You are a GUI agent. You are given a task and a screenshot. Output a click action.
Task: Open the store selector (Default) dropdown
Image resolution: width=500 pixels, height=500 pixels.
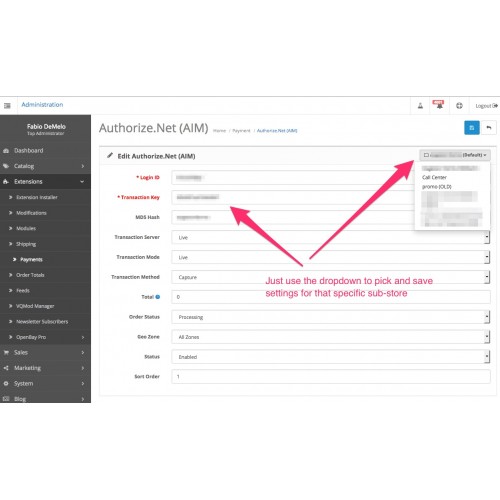(x=455, y=155)
